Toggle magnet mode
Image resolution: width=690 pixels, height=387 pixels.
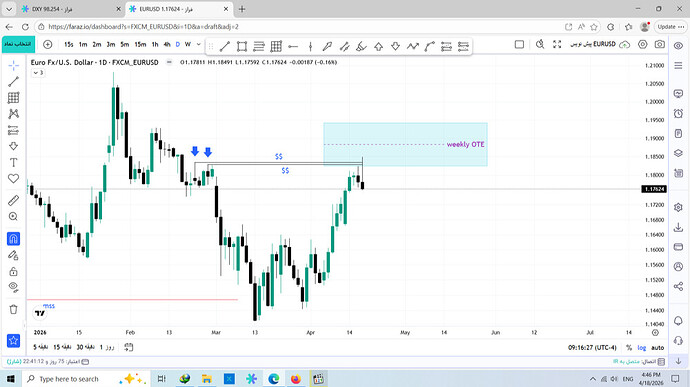(13, 239)
